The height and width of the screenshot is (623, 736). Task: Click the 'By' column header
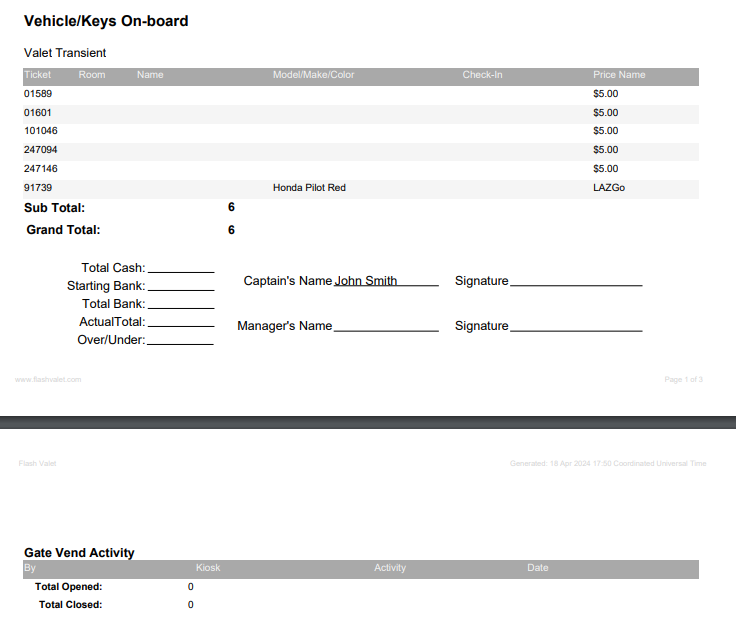[x=30, y=568]
